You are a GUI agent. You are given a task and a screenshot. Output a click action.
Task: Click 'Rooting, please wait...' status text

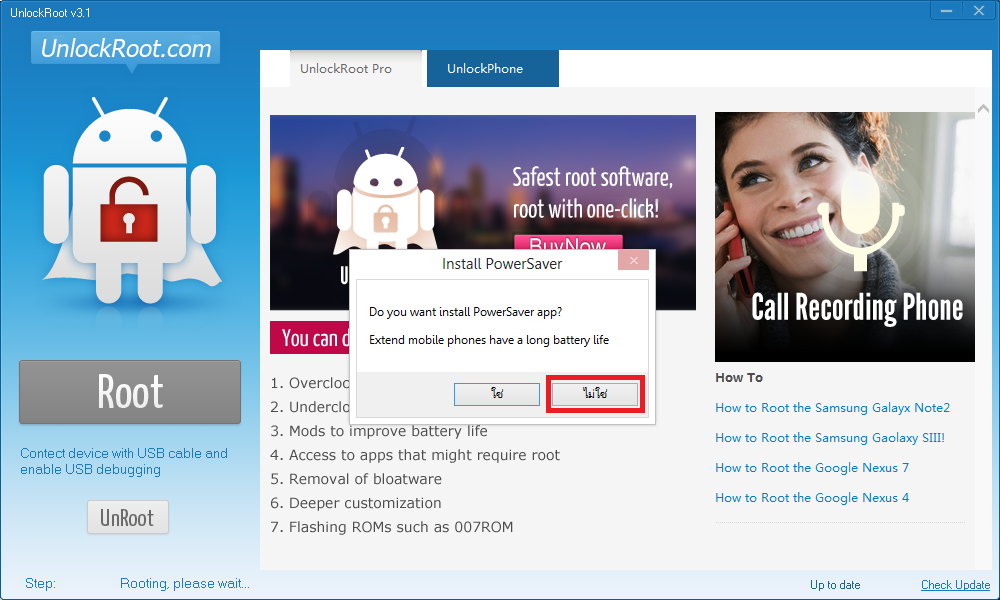[x=185, y=583]
